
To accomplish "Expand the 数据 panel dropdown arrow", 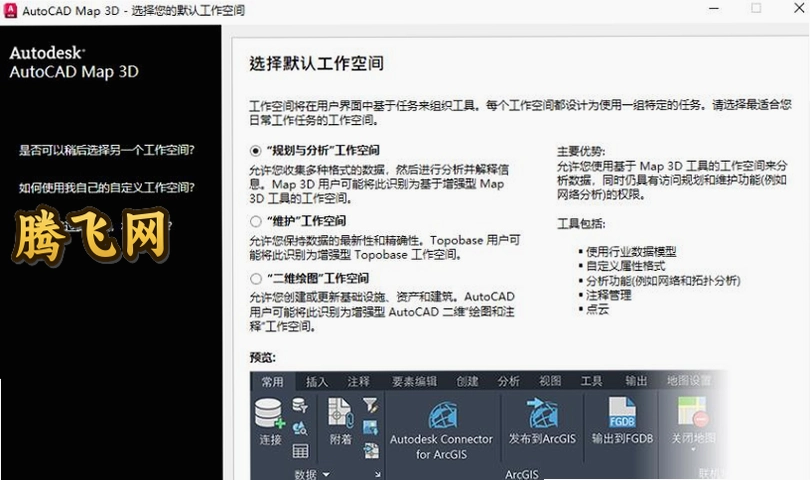I will [x=326, y=474].
